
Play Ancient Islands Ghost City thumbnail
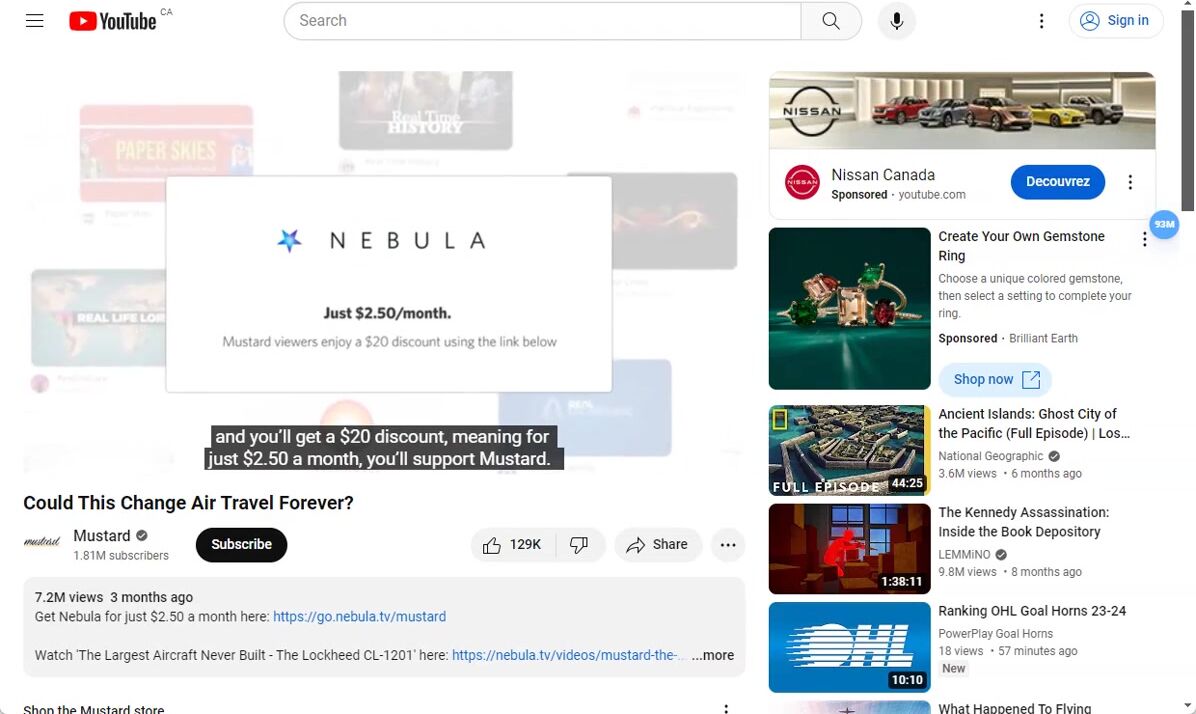pos(850,450)
